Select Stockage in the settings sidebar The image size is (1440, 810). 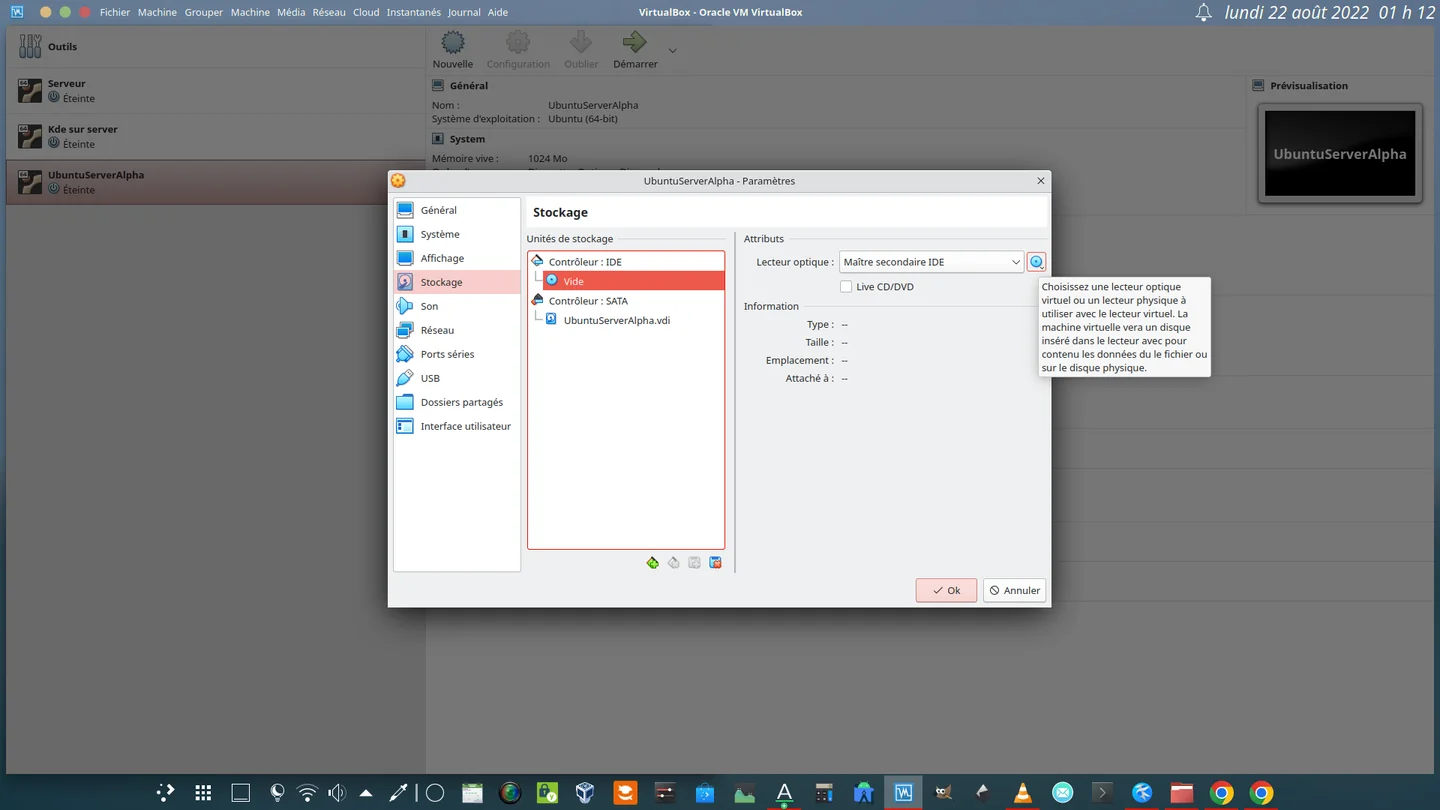pos(457,282)
